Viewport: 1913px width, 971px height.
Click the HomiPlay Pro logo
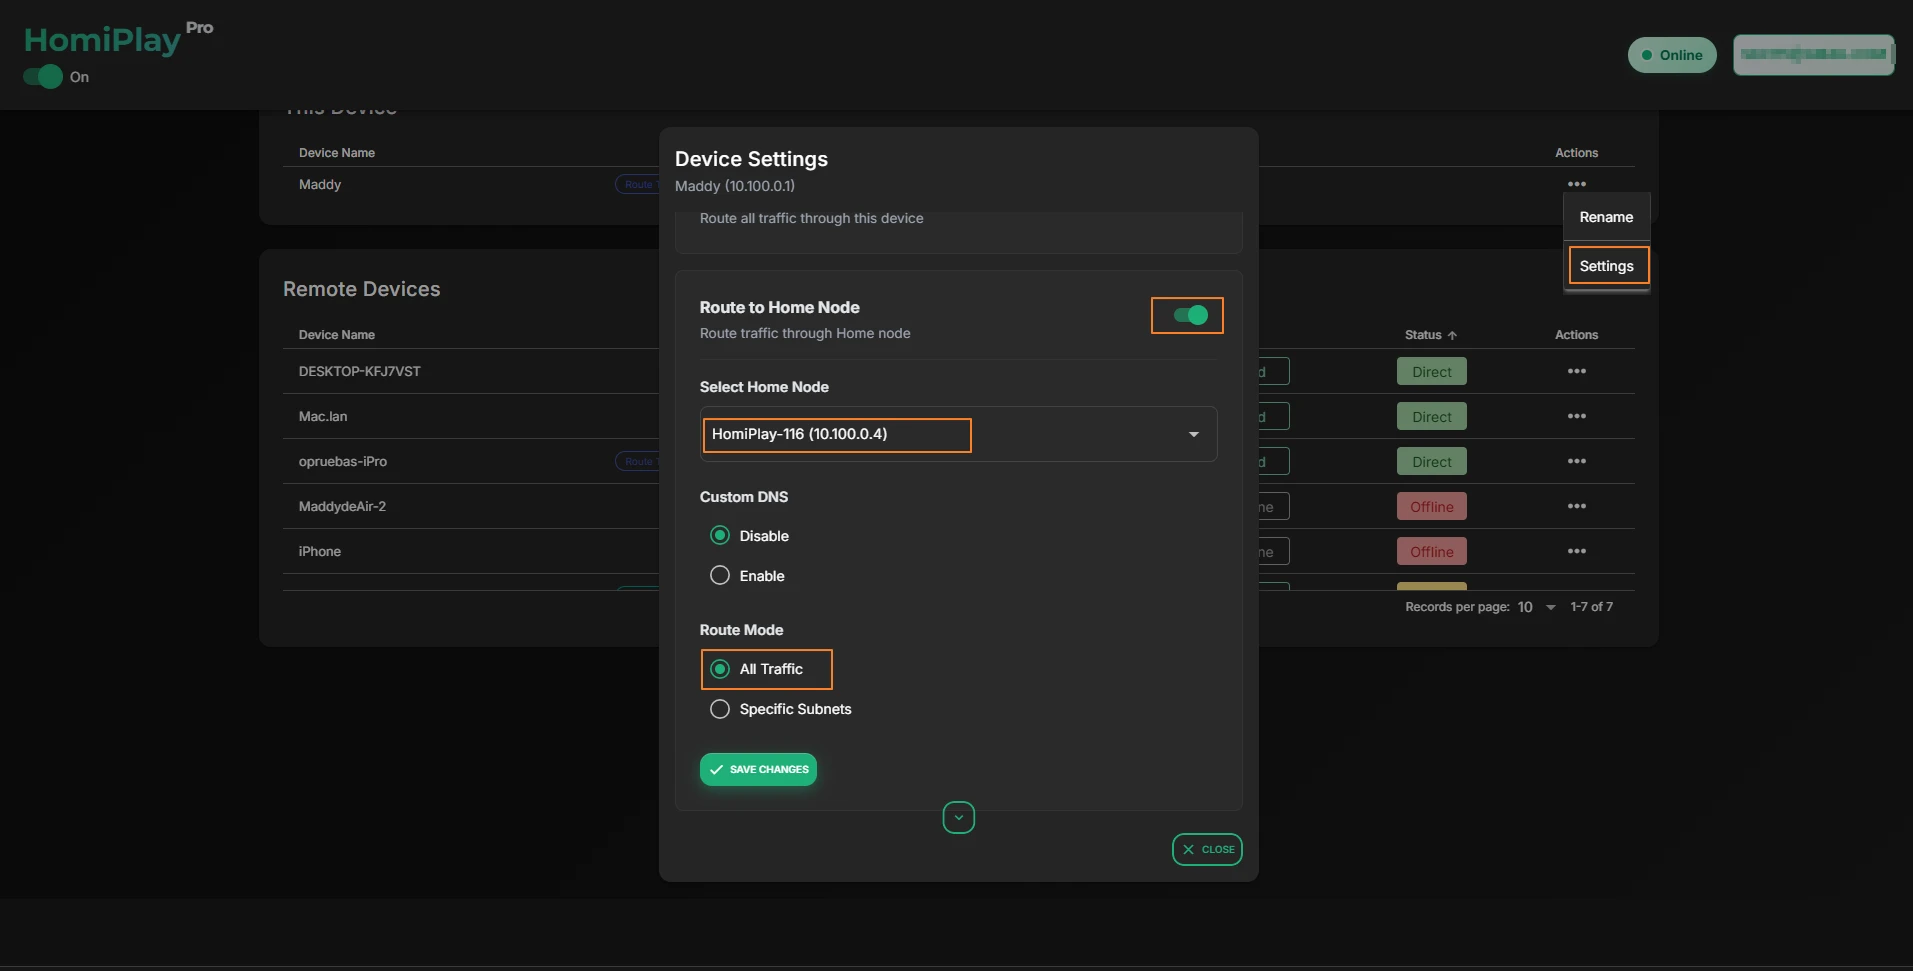[x=118, y=38]
